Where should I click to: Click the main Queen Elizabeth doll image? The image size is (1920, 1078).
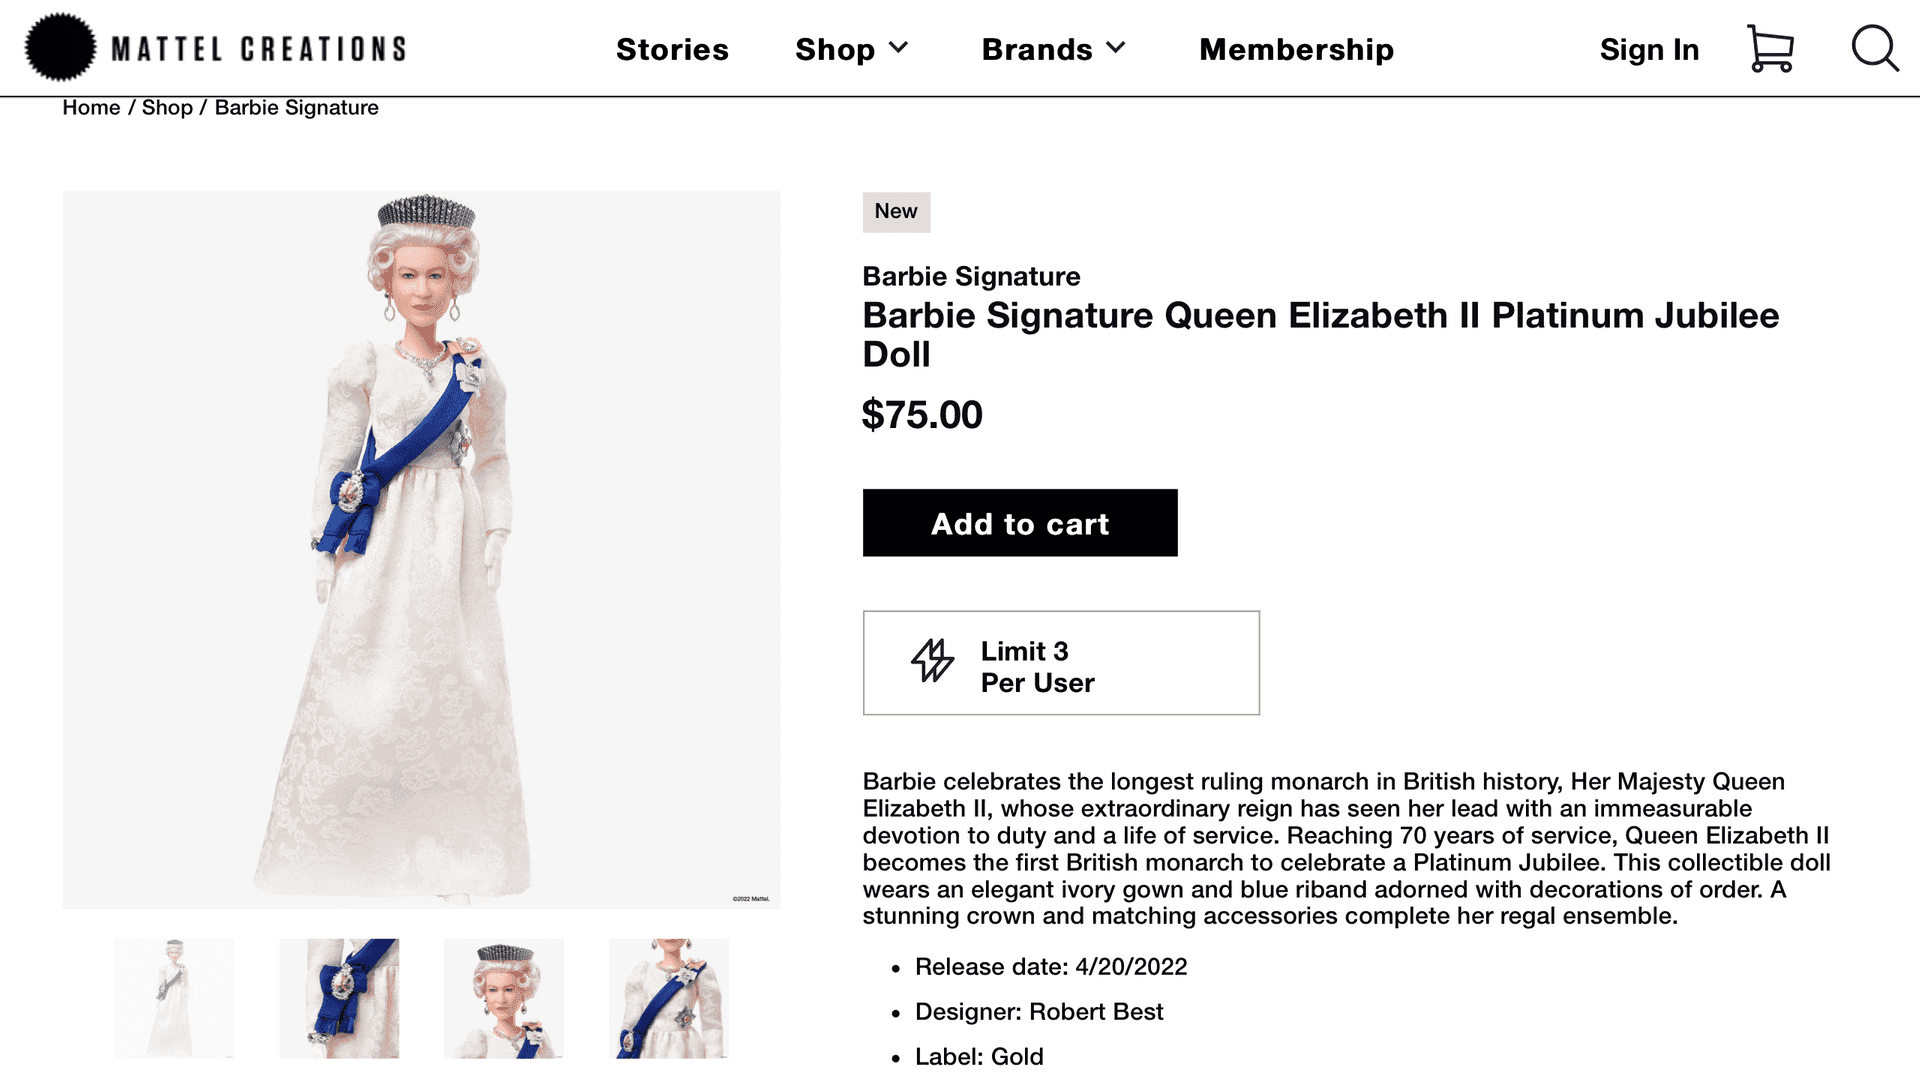click(421, 549)
